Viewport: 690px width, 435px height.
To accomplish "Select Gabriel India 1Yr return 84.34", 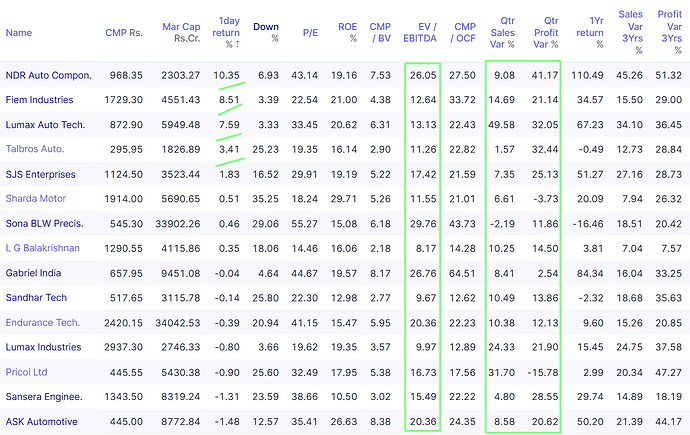I will (590, 273).
